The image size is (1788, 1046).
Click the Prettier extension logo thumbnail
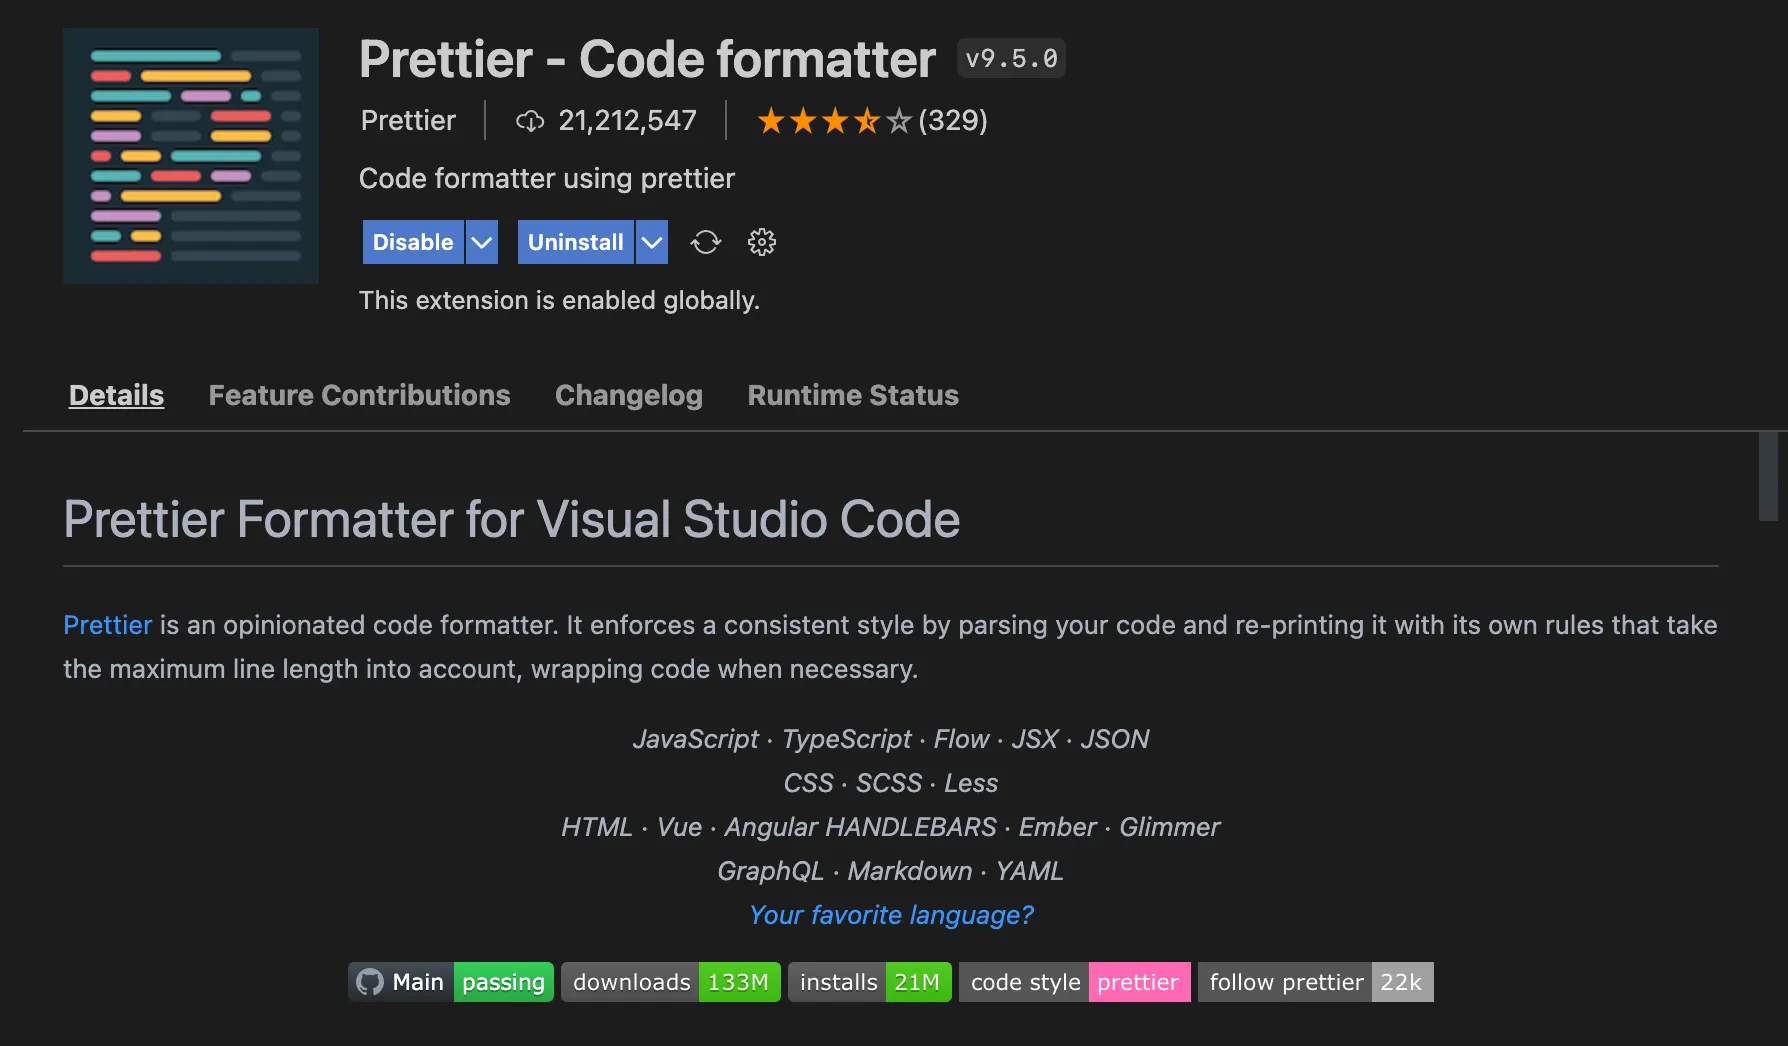(191, 156)
